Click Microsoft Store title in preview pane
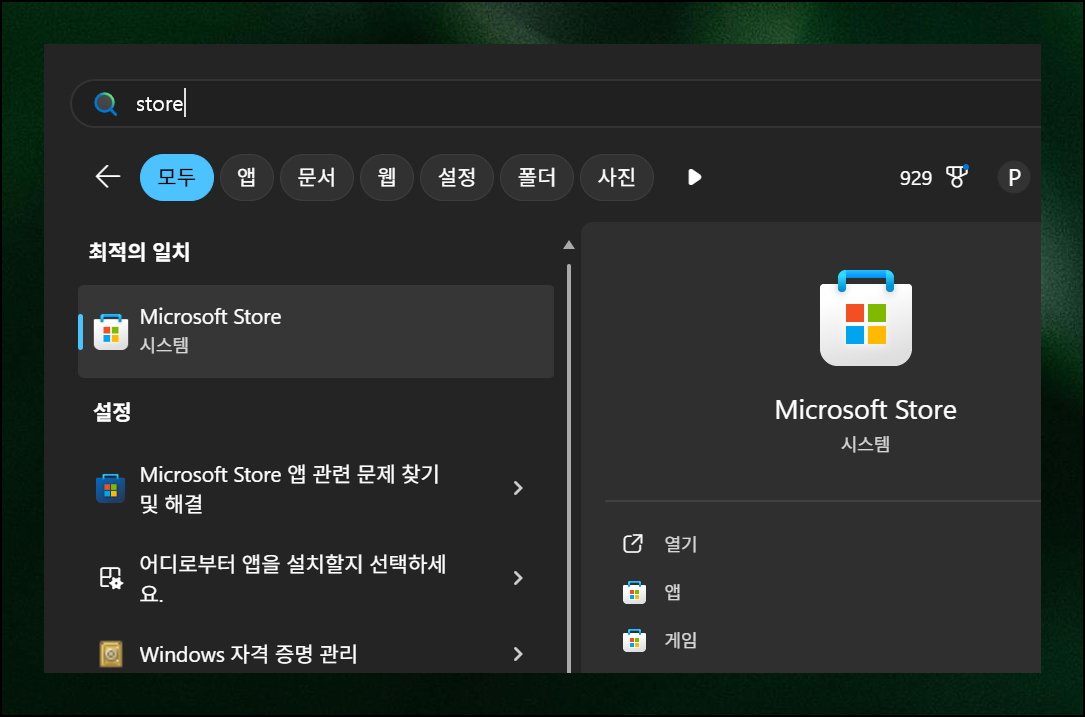The width and height of the screenshot is (1085, 717). (866, 410)
